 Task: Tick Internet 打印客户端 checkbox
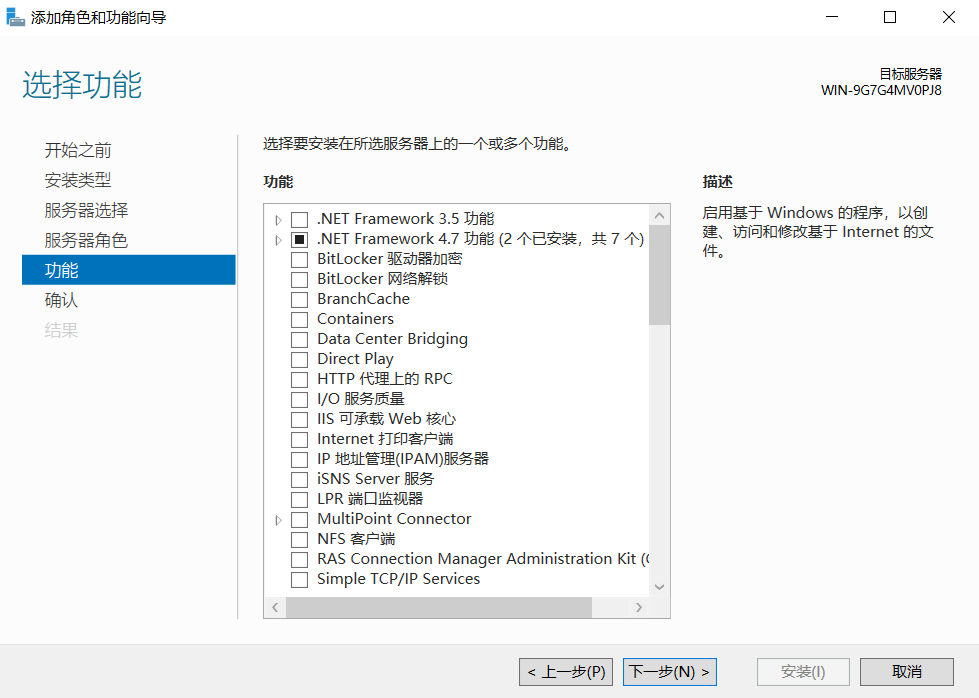point(300,440)
